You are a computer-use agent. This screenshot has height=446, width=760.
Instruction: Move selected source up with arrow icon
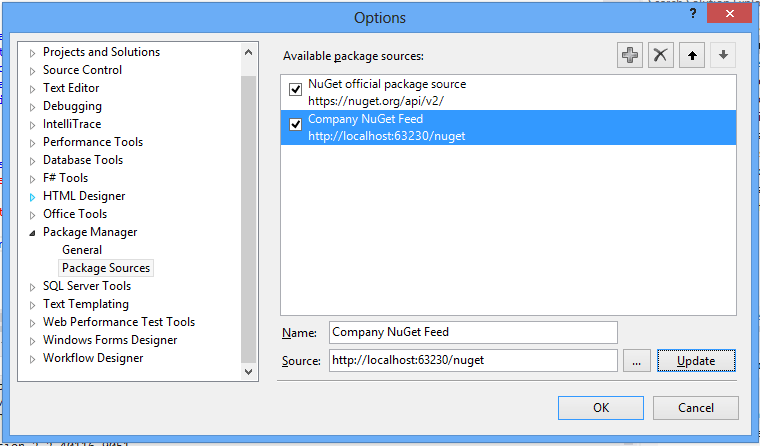(691, 56)
